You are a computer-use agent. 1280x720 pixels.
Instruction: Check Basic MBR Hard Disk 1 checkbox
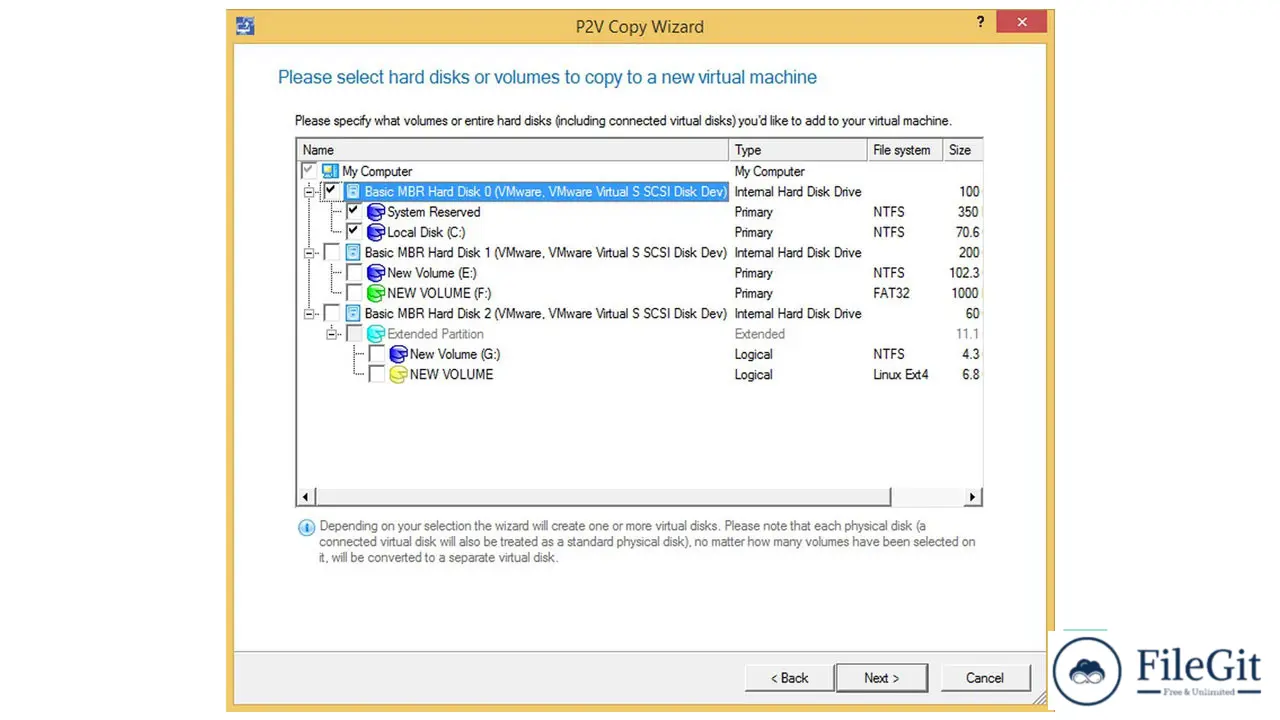(x=331, y=252)
